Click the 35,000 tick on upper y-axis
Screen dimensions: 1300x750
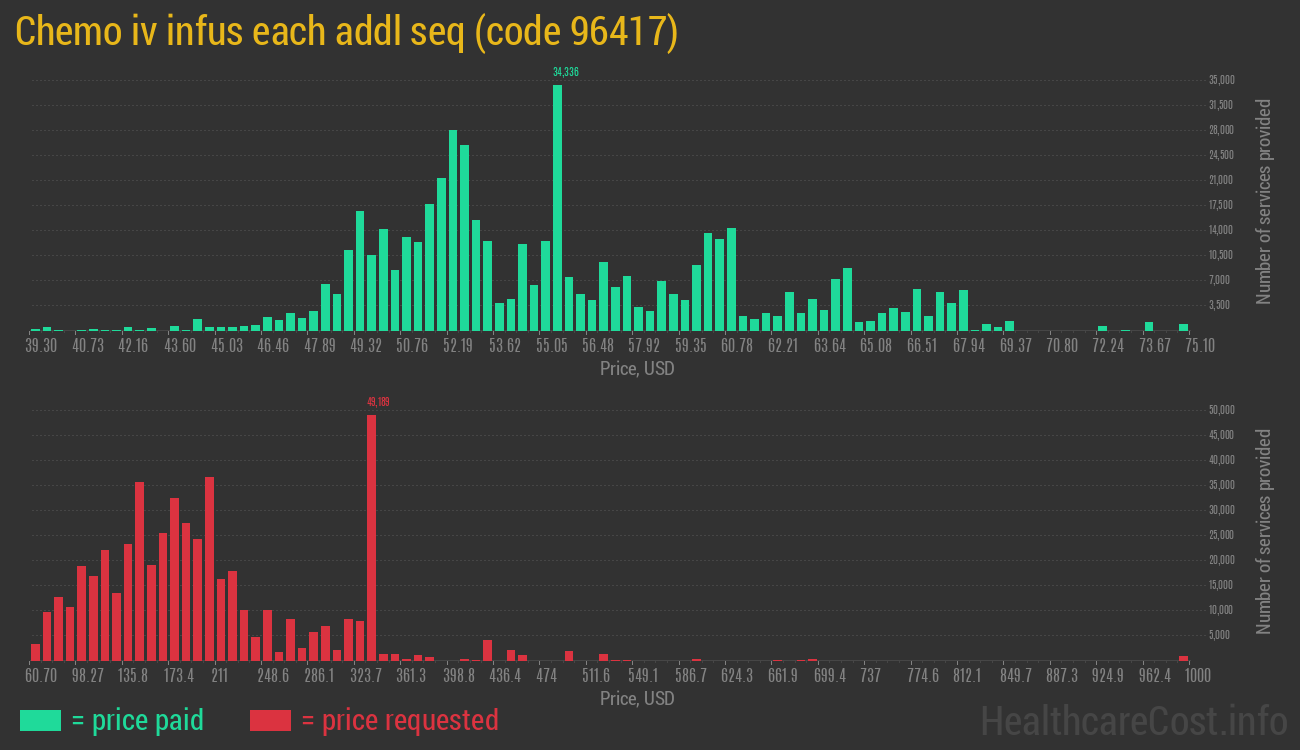(1221, 80)
